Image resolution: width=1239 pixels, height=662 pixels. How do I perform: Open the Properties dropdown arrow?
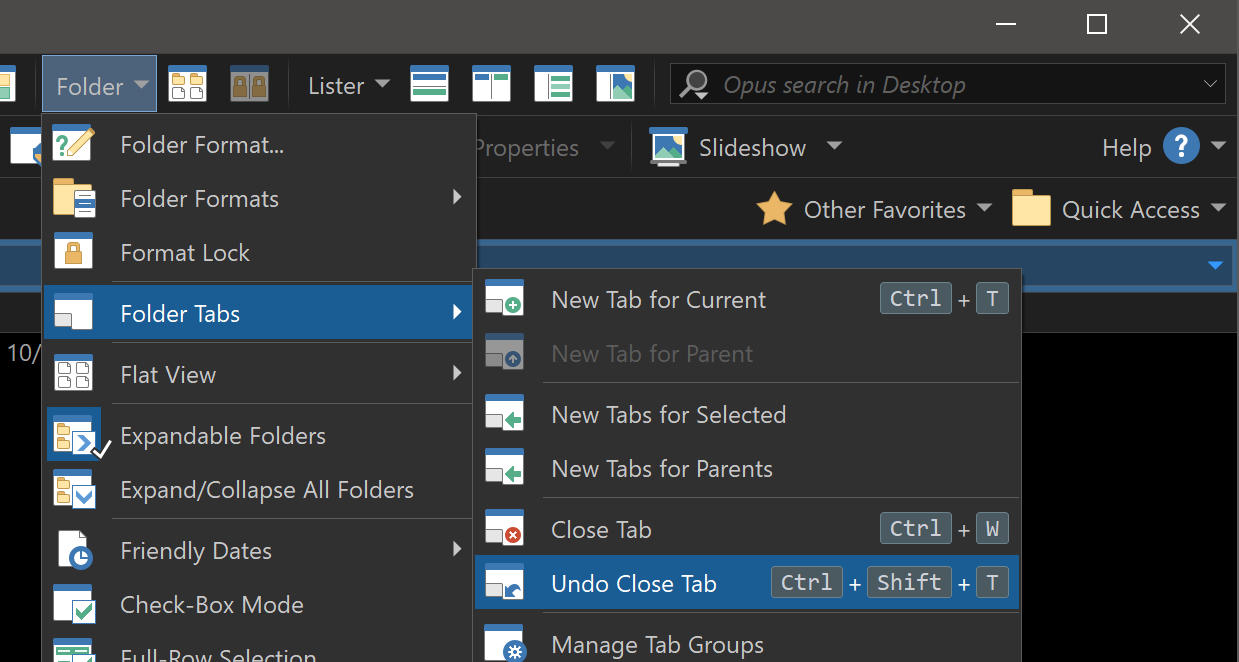coord(607,147)
